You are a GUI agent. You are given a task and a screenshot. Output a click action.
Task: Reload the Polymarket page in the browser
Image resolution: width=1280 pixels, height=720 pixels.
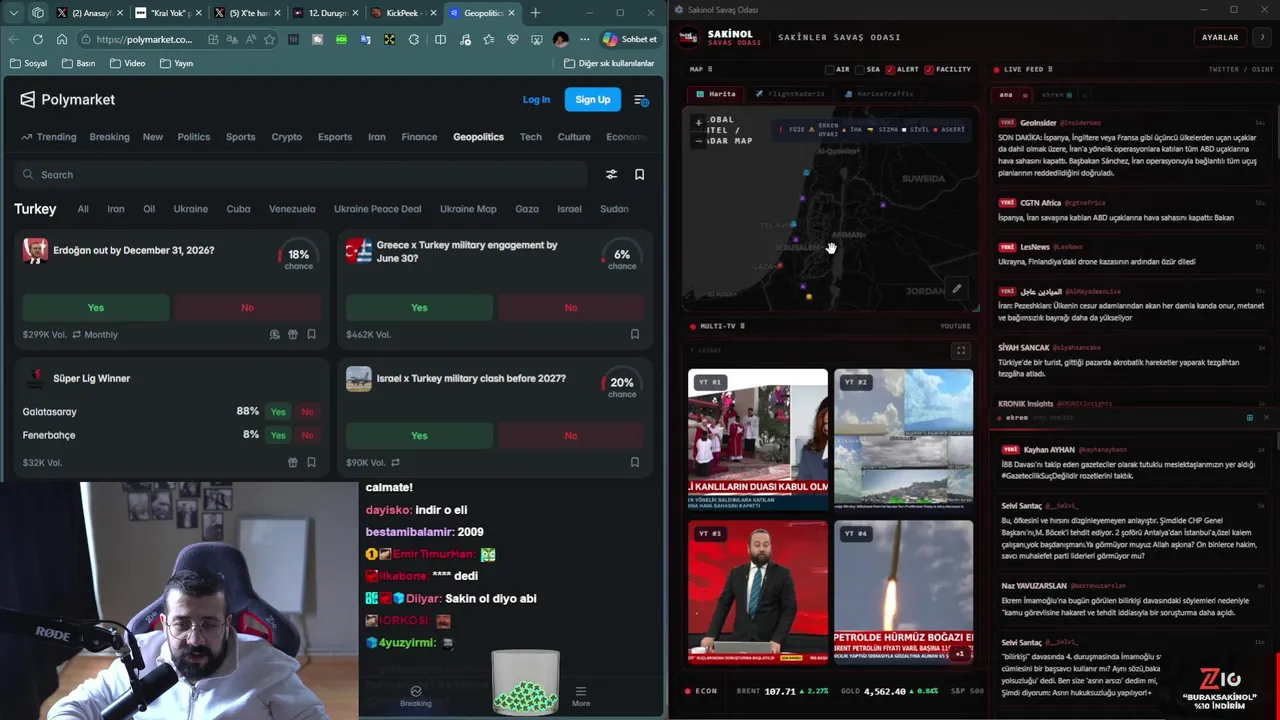(x=37, y=39)
